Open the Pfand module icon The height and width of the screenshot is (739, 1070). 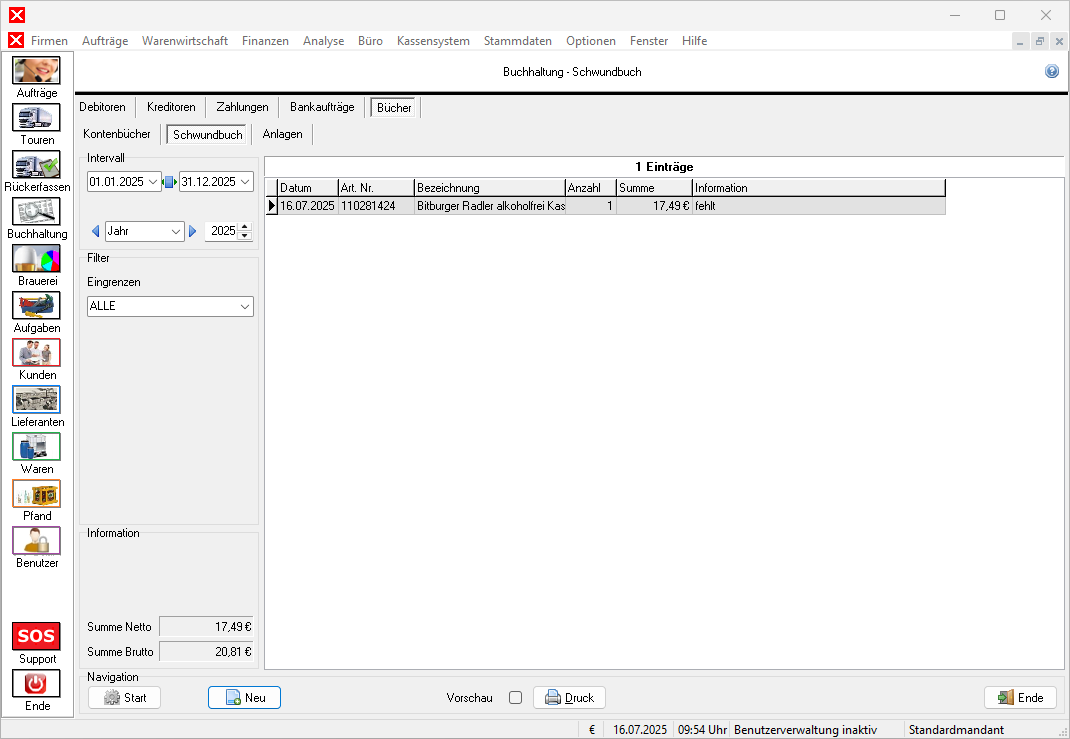(x=36, y=494)
